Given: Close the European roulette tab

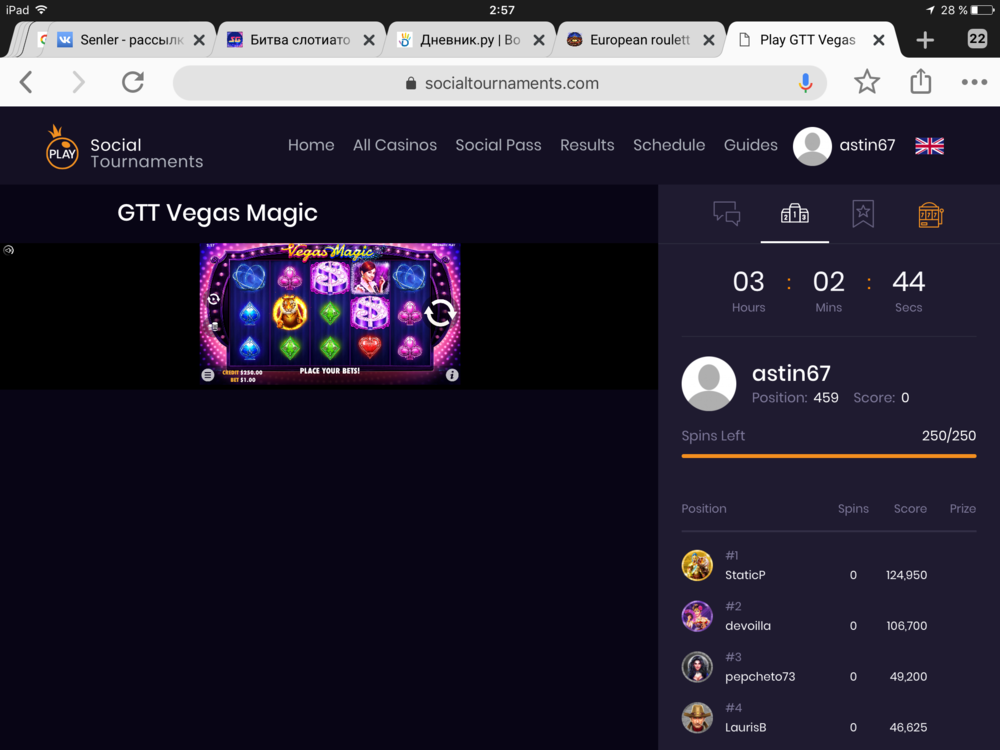Looking at the screenshot, I should (x=709, y=40).
